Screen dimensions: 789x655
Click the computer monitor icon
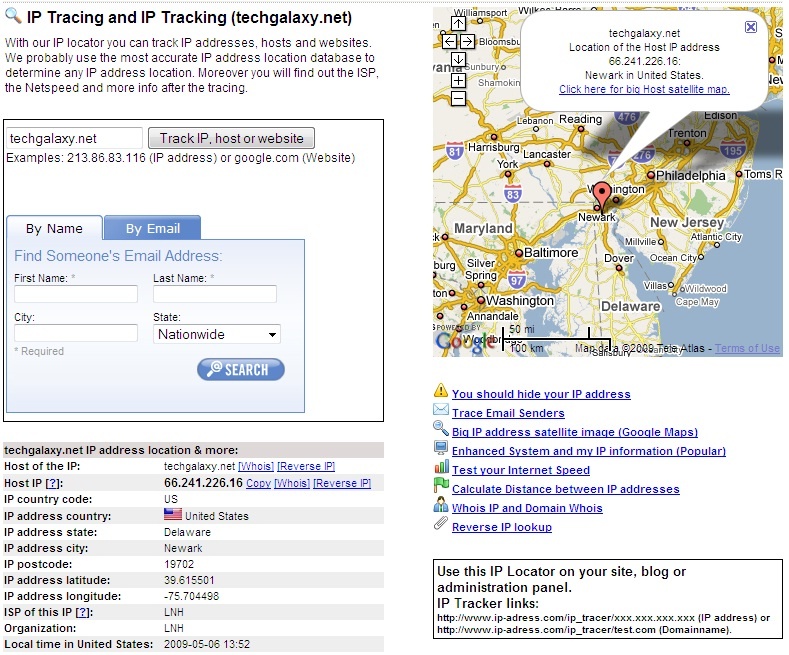click(441, 447)
